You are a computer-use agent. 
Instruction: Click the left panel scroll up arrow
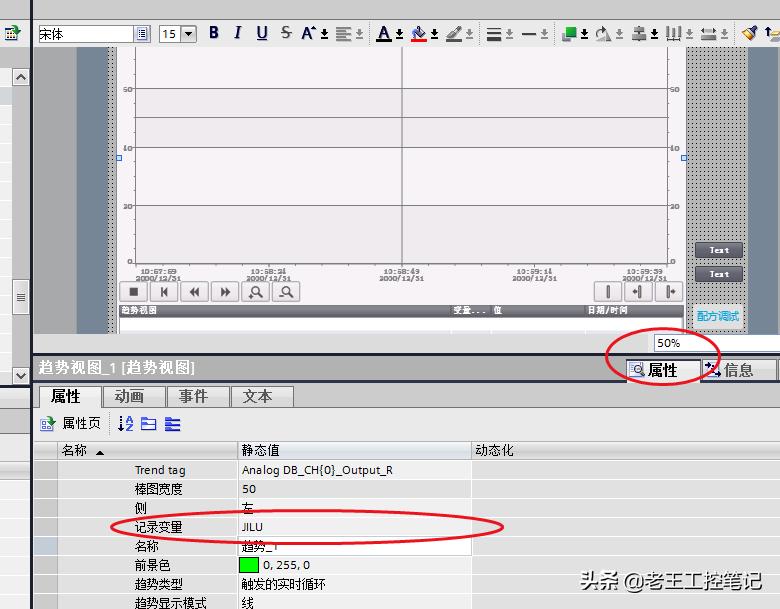click(20, 77)
